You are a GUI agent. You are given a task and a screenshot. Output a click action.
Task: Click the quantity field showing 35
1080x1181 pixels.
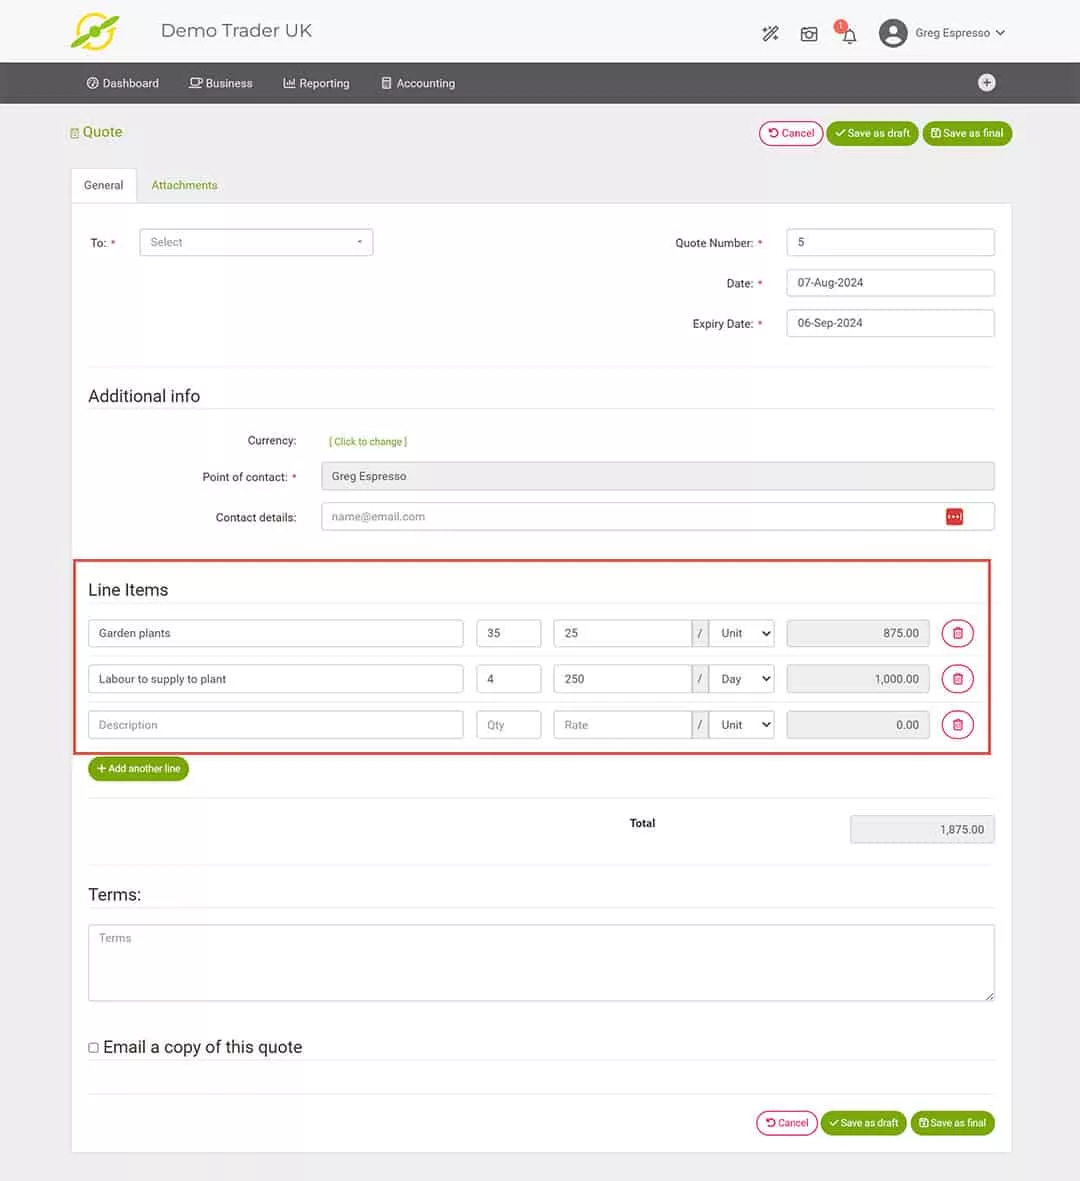click(x=508, y=633)
